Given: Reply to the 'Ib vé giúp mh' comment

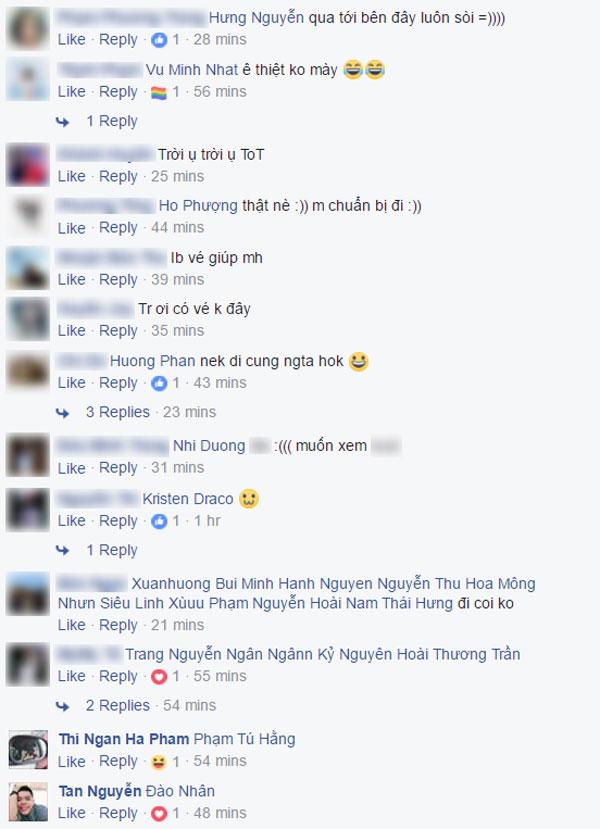Looking at the screenshot, I should (118, 279).
